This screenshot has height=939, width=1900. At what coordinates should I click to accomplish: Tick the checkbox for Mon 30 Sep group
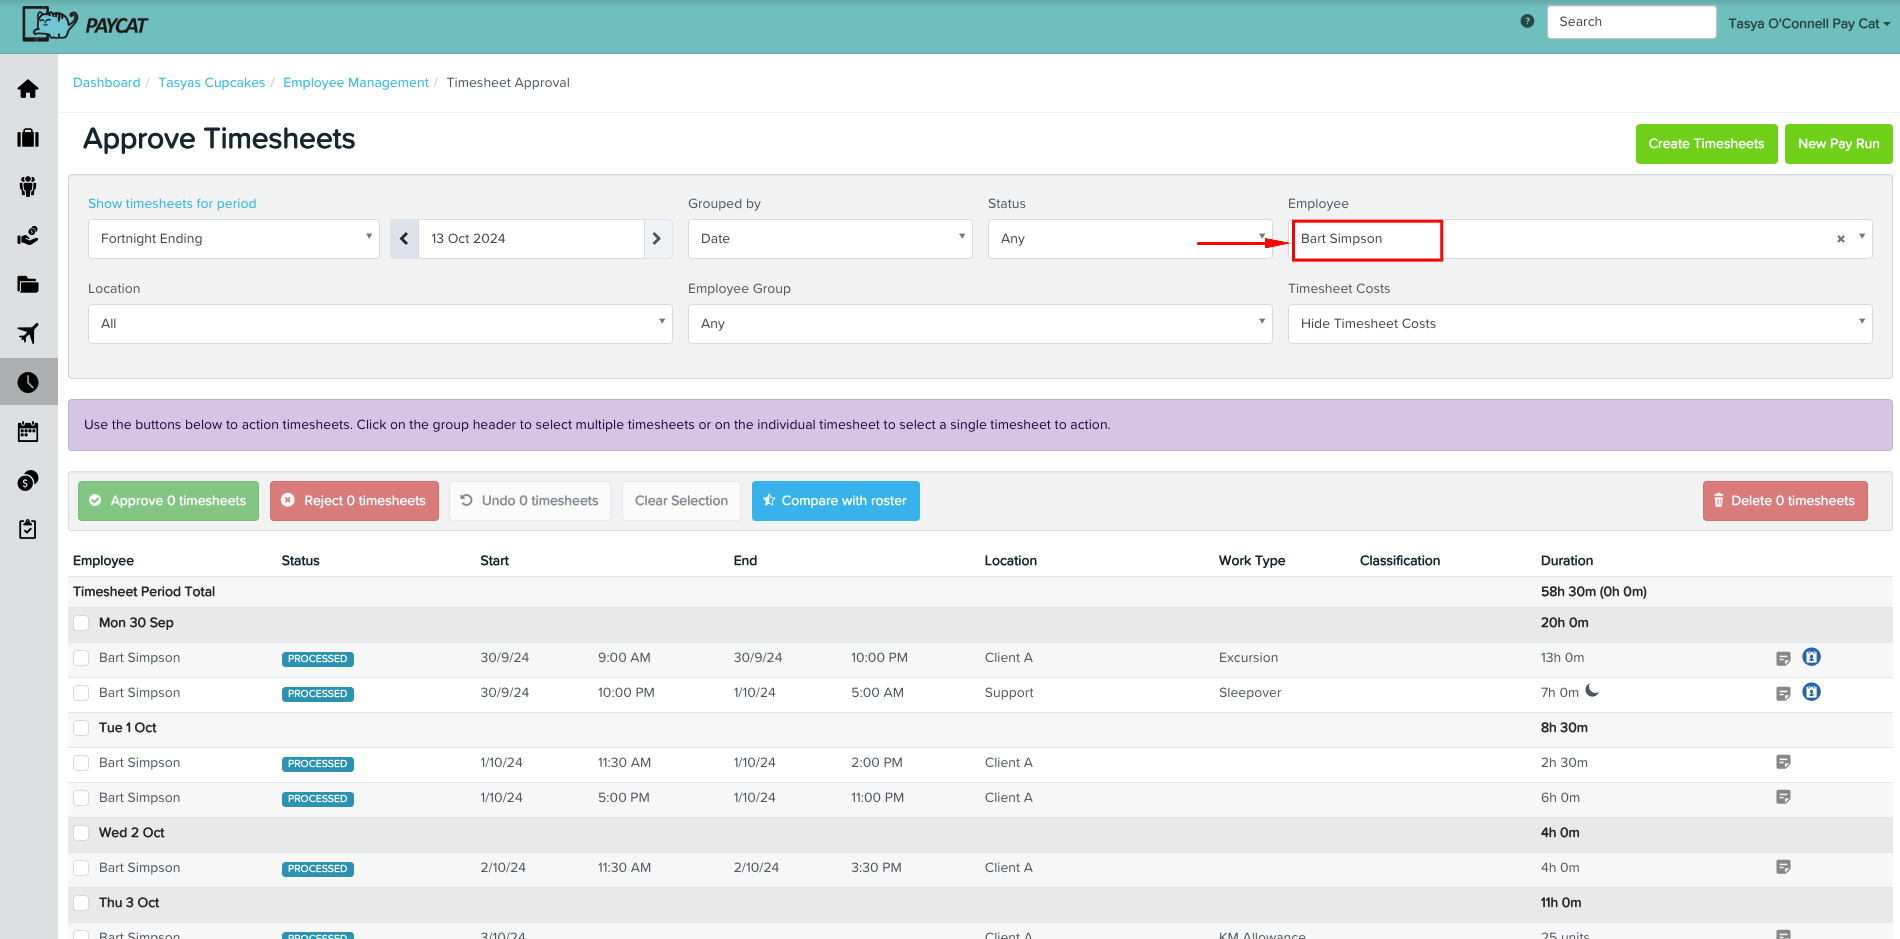point(80,622)
